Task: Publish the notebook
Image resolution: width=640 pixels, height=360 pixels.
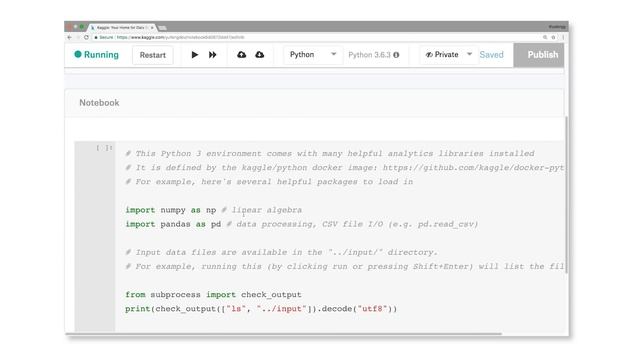Action: tap(539, 55)
